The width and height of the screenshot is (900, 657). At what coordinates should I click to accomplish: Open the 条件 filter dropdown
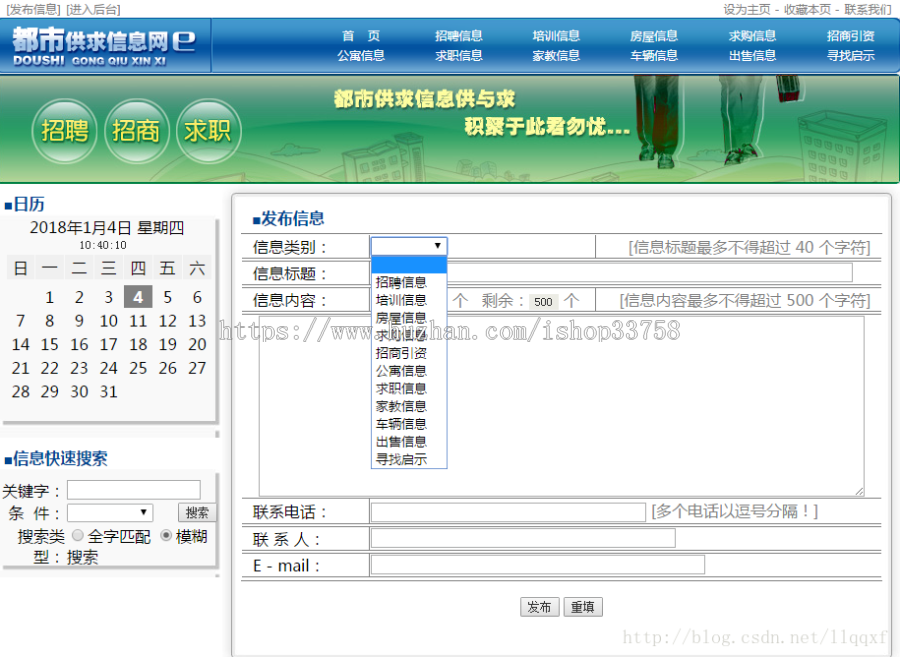click(x=110, y=512)
